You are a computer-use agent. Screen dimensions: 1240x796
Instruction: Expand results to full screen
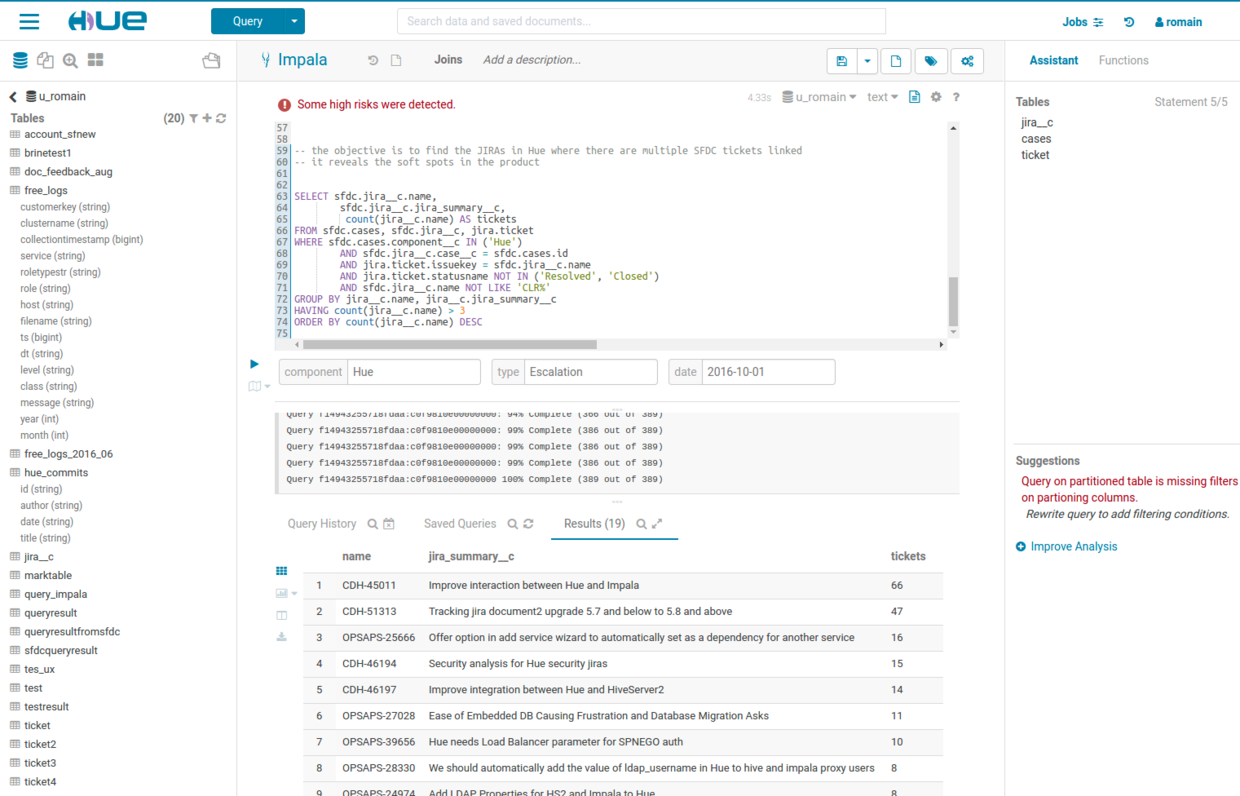click(657, 524)
